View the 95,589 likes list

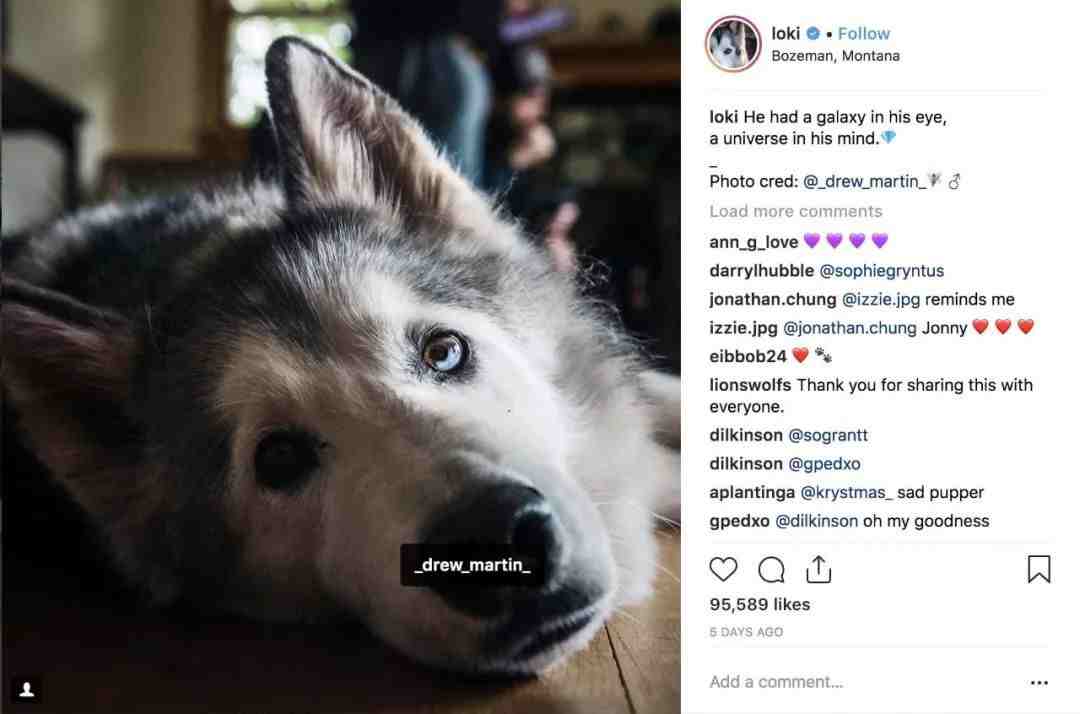point(760,604)
